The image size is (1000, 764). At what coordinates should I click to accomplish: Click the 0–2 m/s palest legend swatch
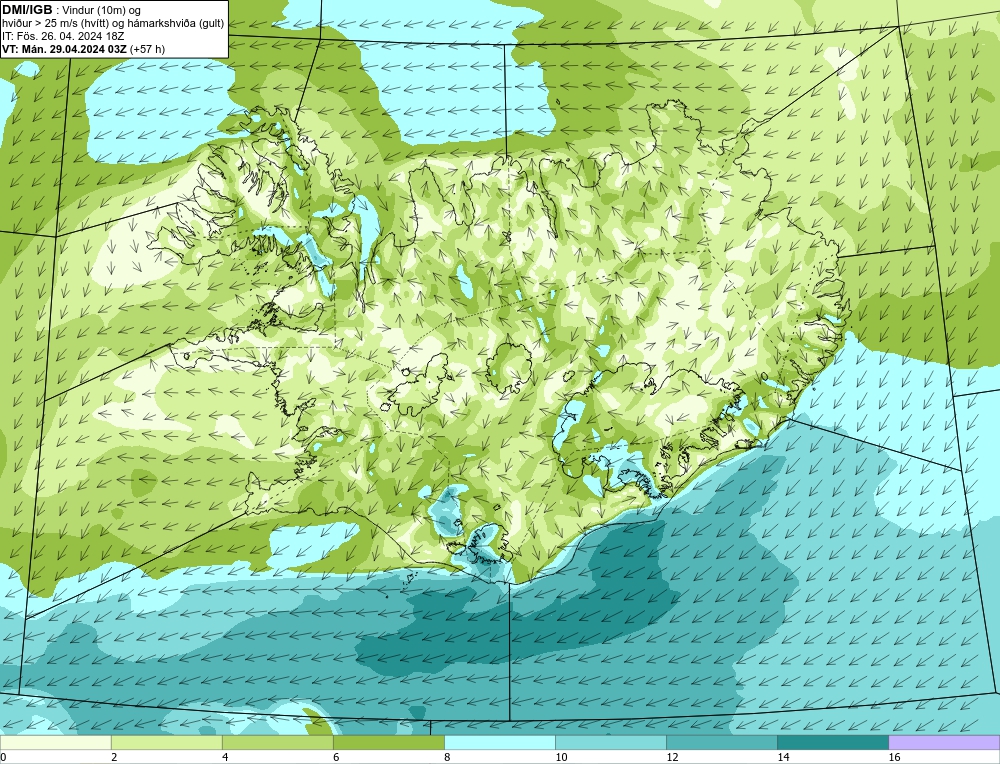[x=55, y=742]
